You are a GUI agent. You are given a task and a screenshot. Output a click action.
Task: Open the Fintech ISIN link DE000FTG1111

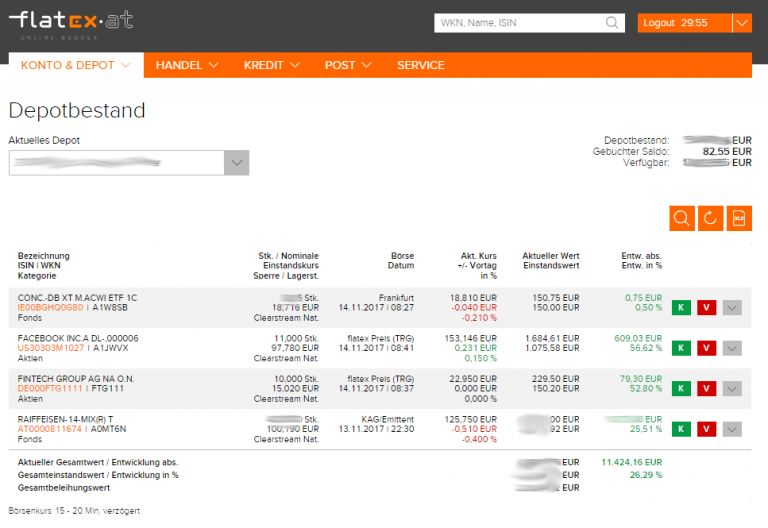click(x=50, y=388)
